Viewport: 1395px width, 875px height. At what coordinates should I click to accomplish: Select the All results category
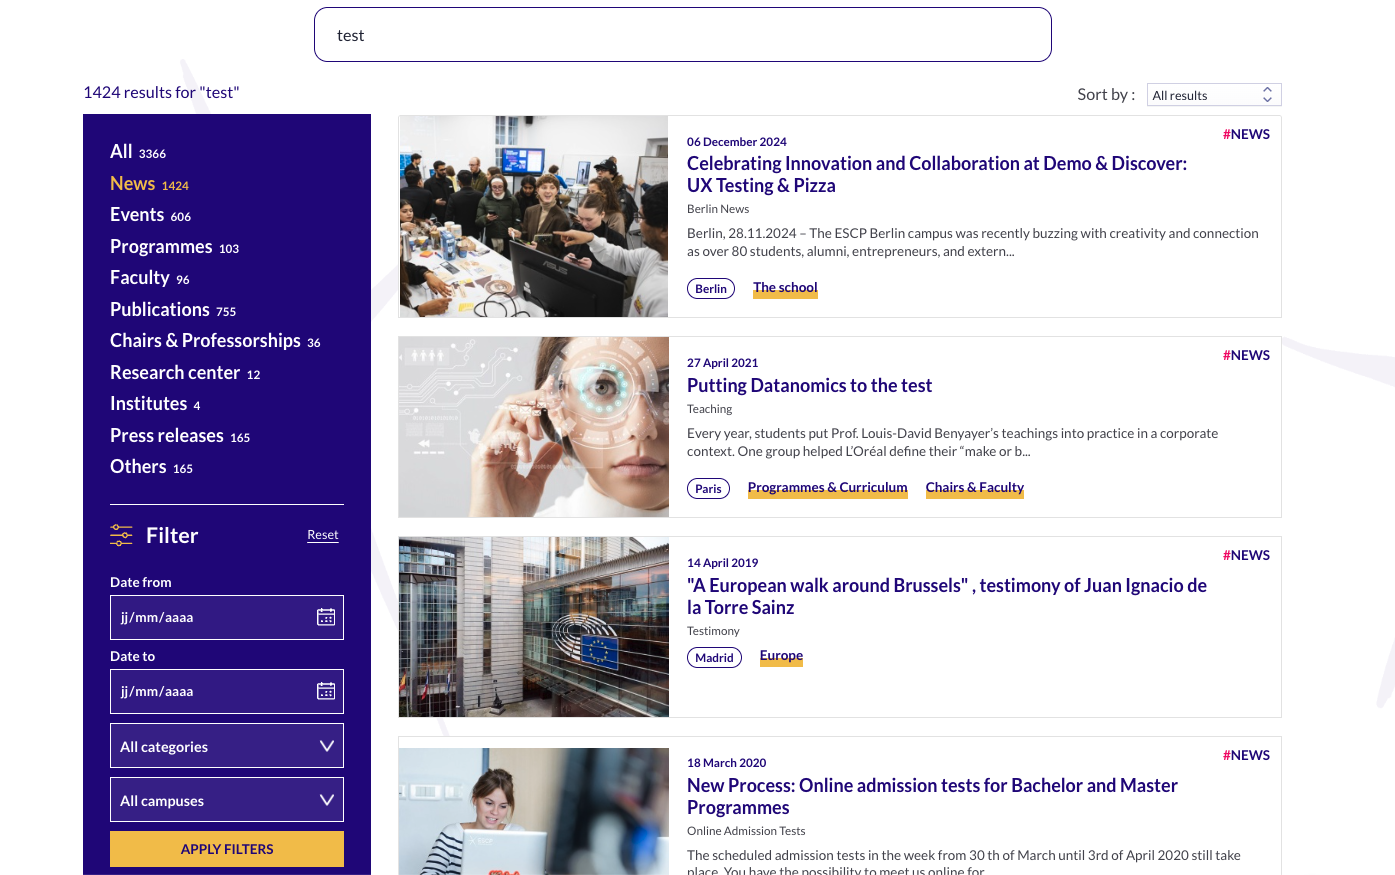pos(138,152)
